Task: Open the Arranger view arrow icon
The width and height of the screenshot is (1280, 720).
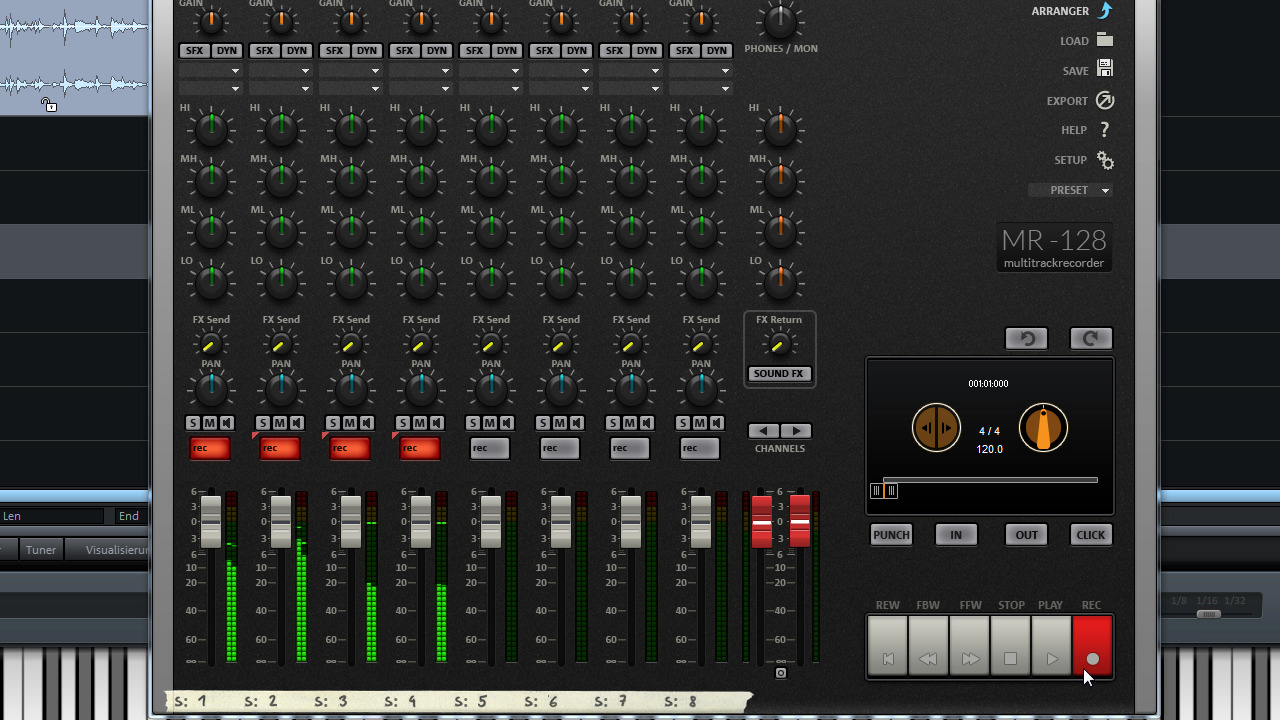Action: coord(1105,11)
